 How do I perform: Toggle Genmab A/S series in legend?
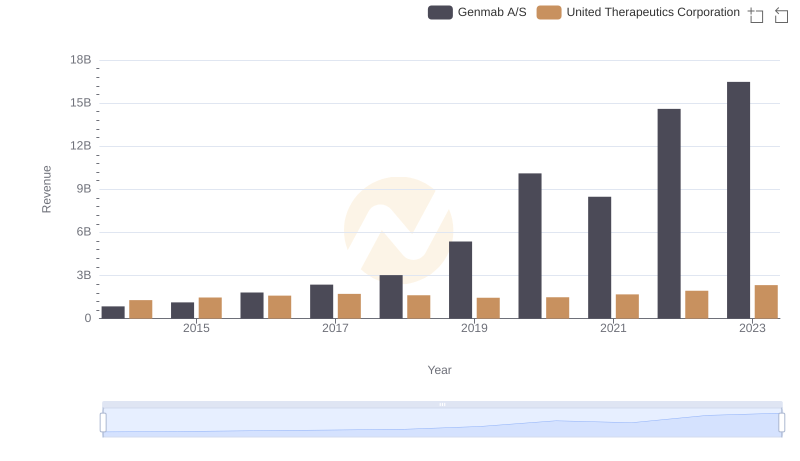point(477,12)
